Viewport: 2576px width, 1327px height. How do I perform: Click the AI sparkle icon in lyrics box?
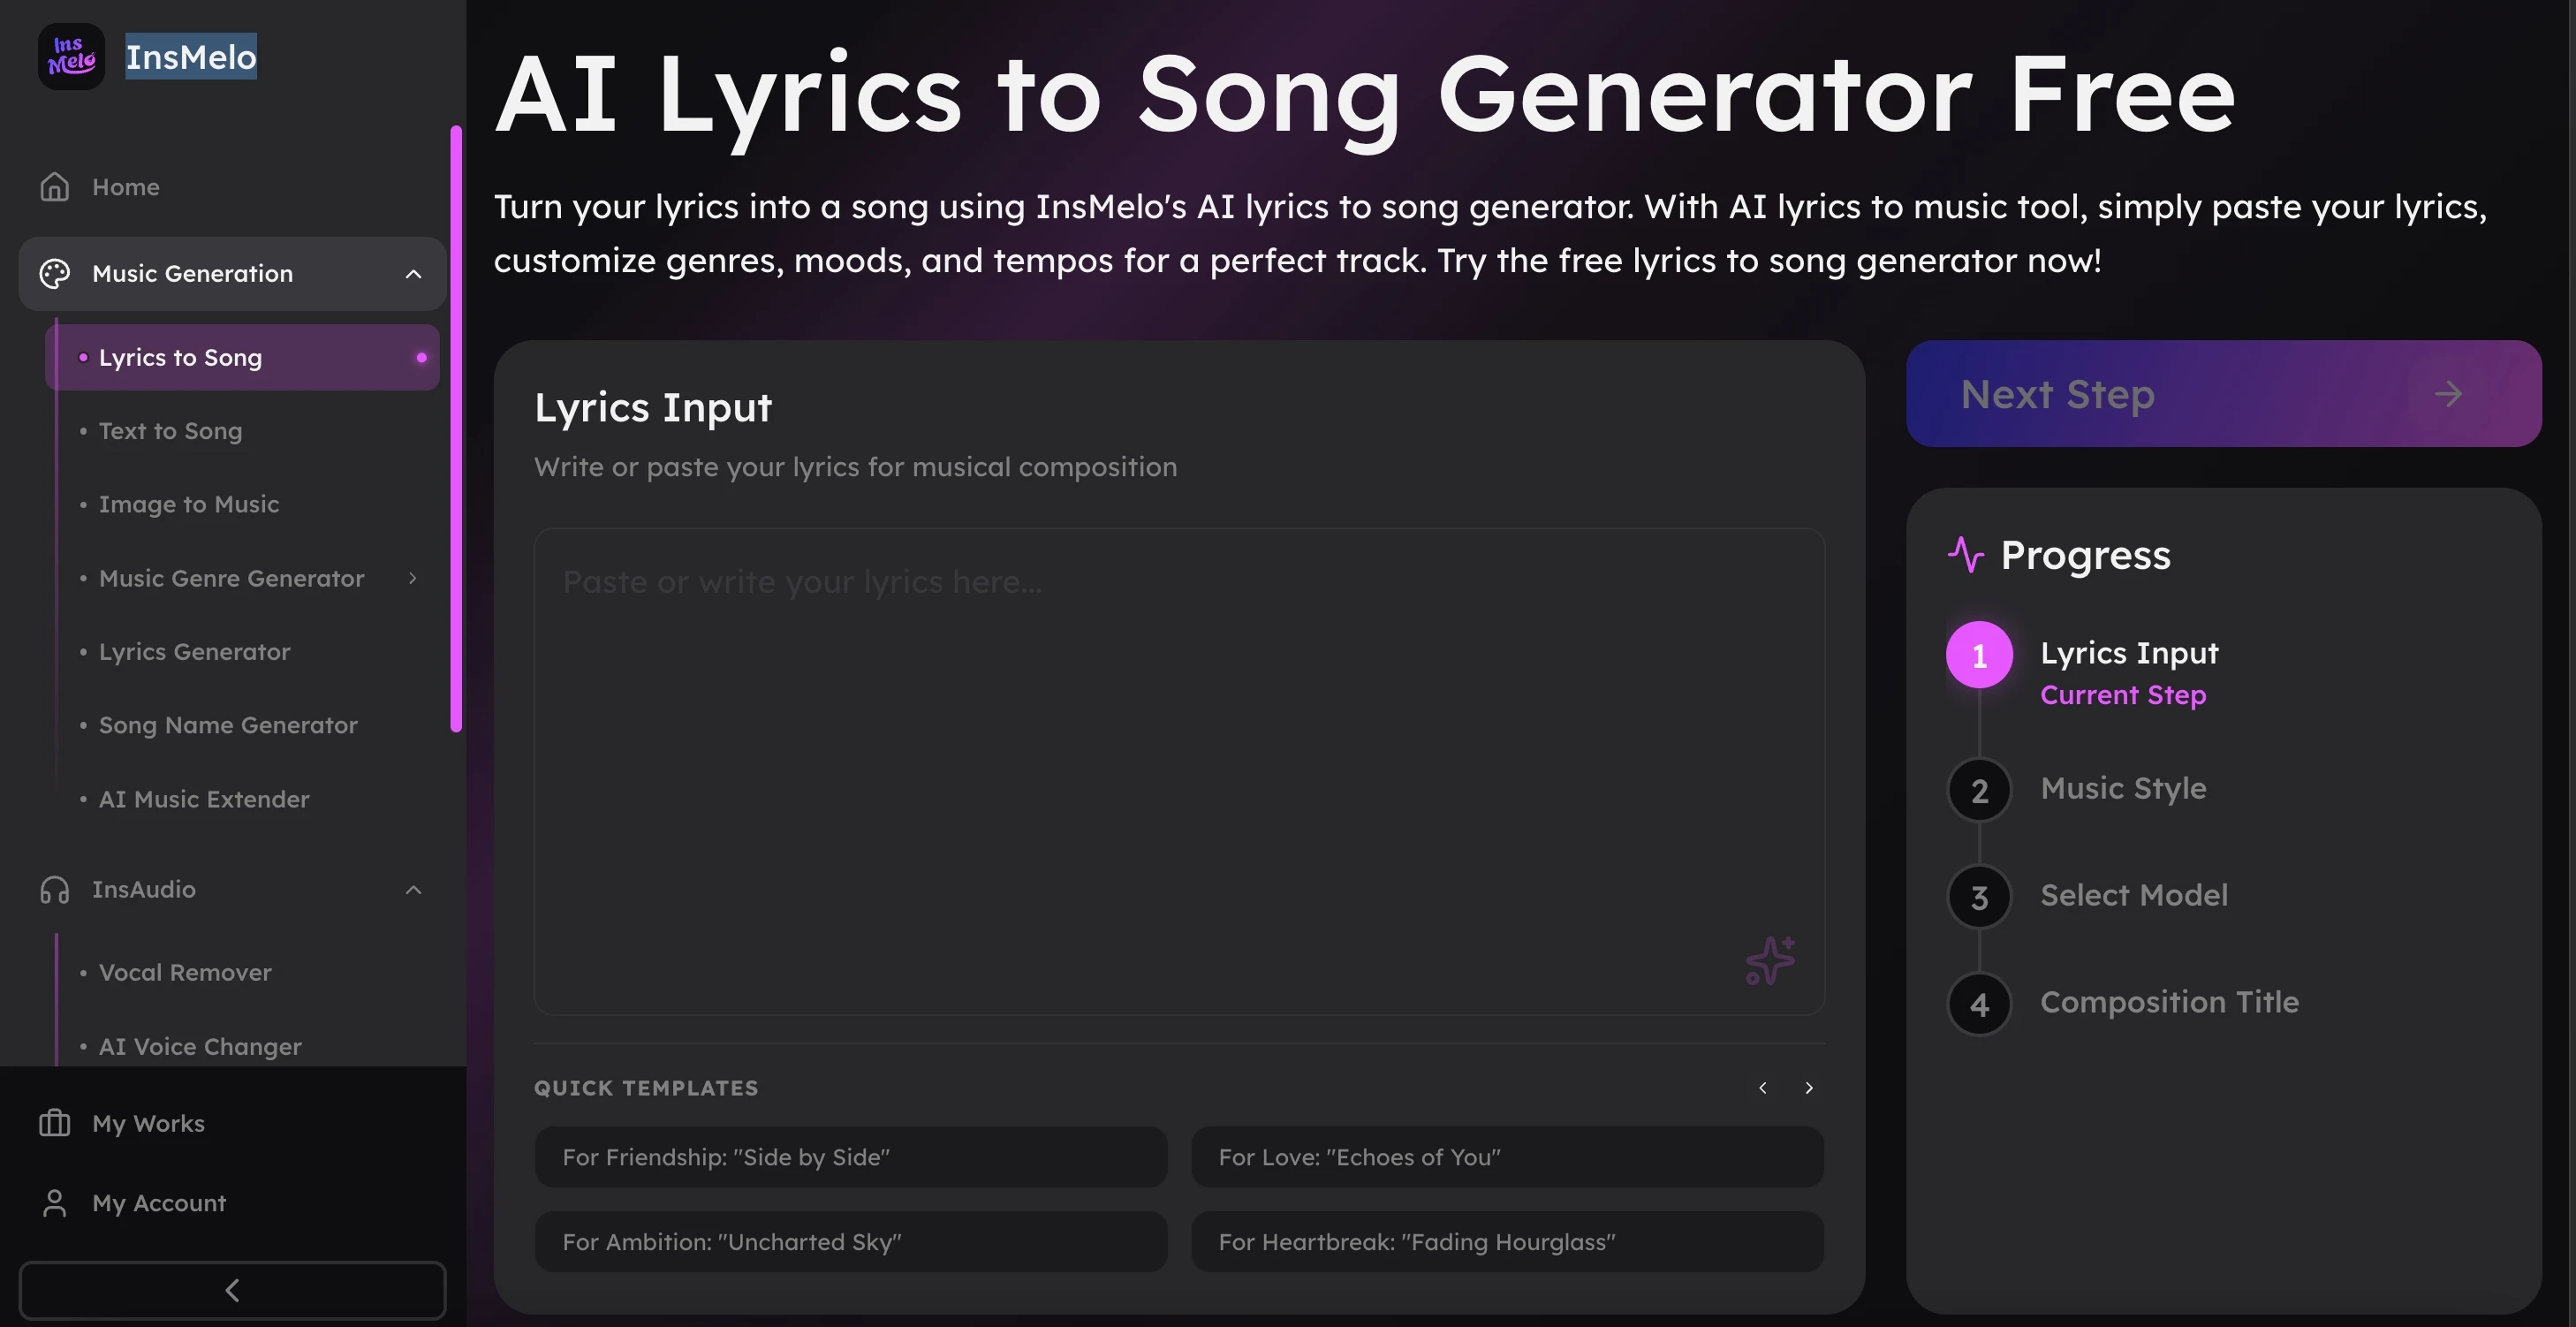(1770, 961)
